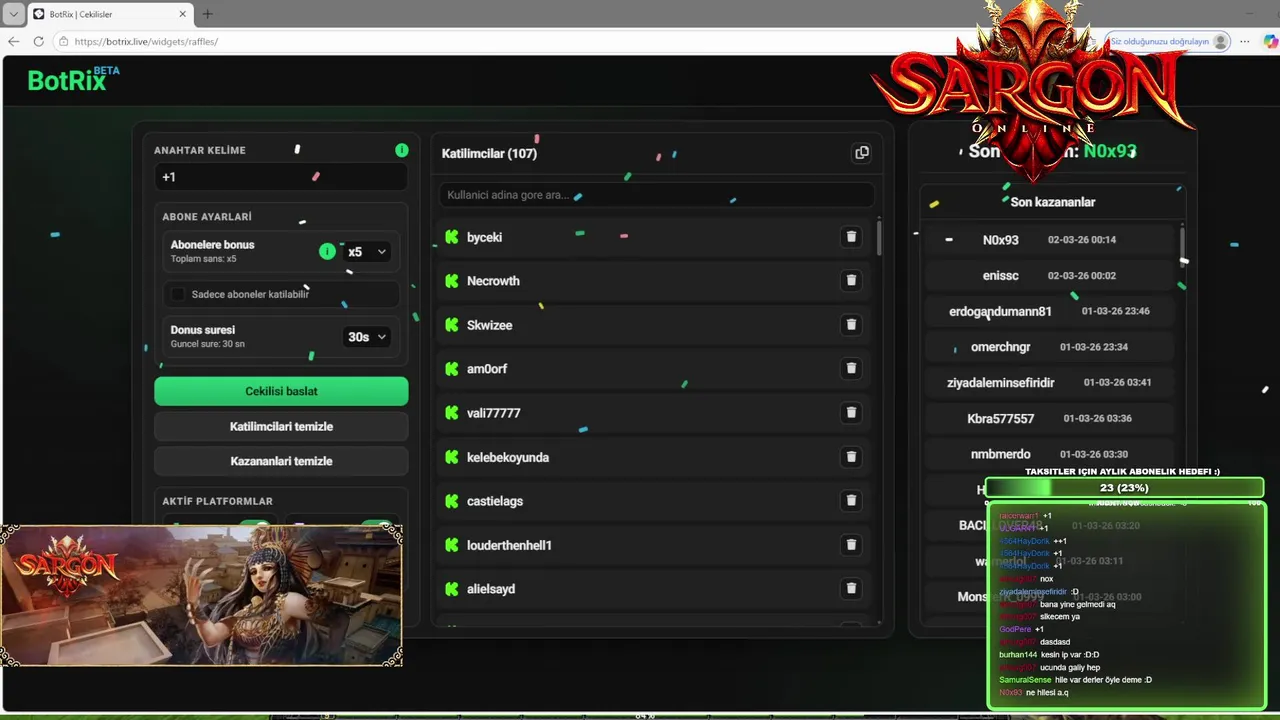This screenshot has width=1280, height=720.
Task: Click the Katilimcilar (107) heading
Action: pyautogui.click(x=489, y=153)
